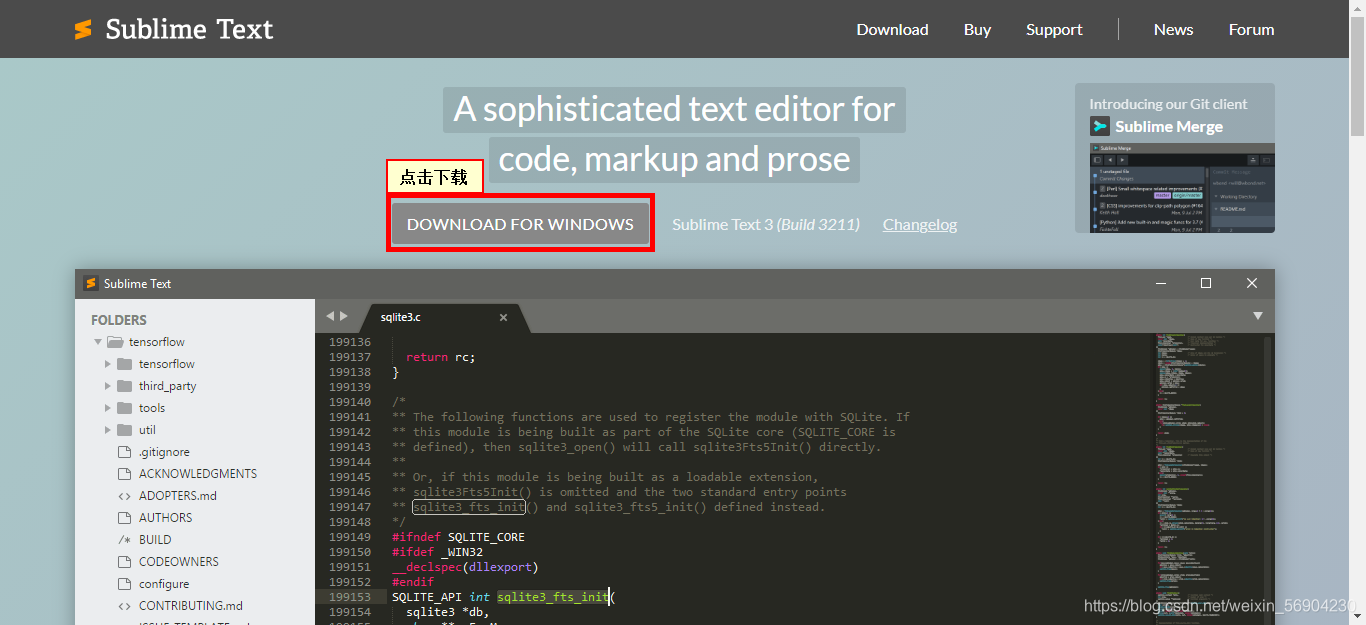Go to next tab with right arrow
The height and width of the screenshot is (625, 1366).
[x=344, y=316]
